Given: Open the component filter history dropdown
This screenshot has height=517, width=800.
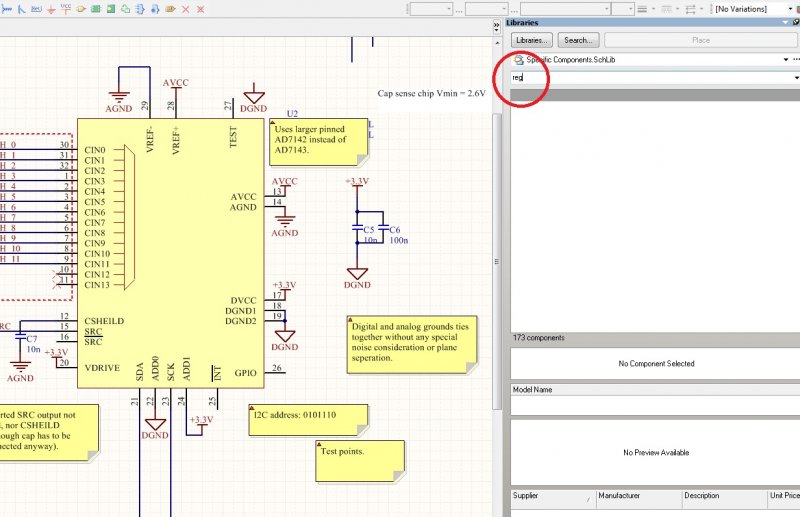Looking at the screenshot, I should pyautogui.click(x=795, y=77).
